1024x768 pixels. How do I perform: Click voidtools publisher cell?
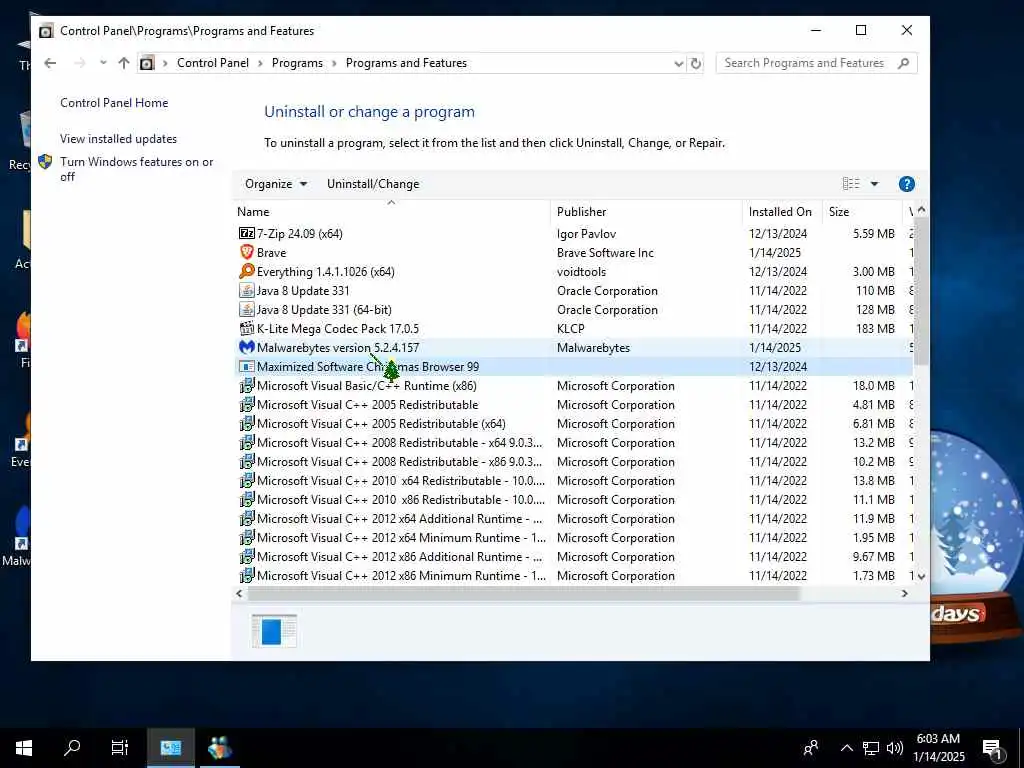coord(581,272)
